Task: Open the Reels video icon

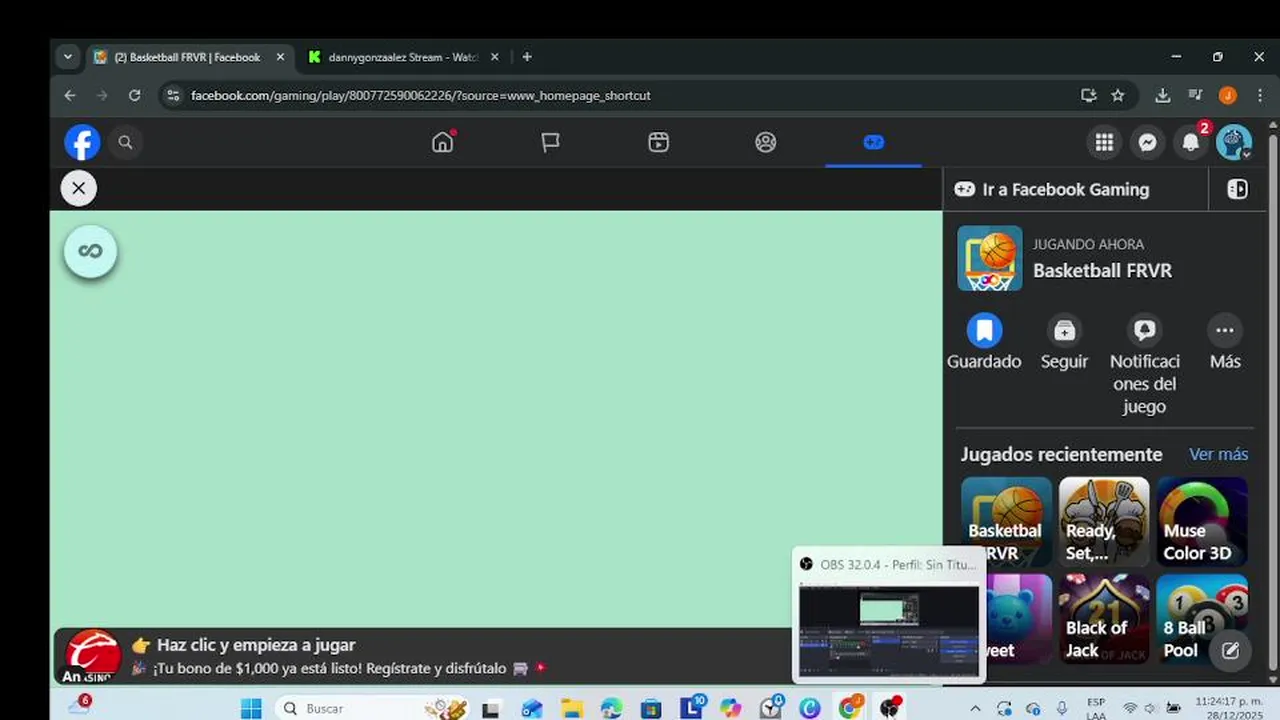Action: [x=658, y=142]
